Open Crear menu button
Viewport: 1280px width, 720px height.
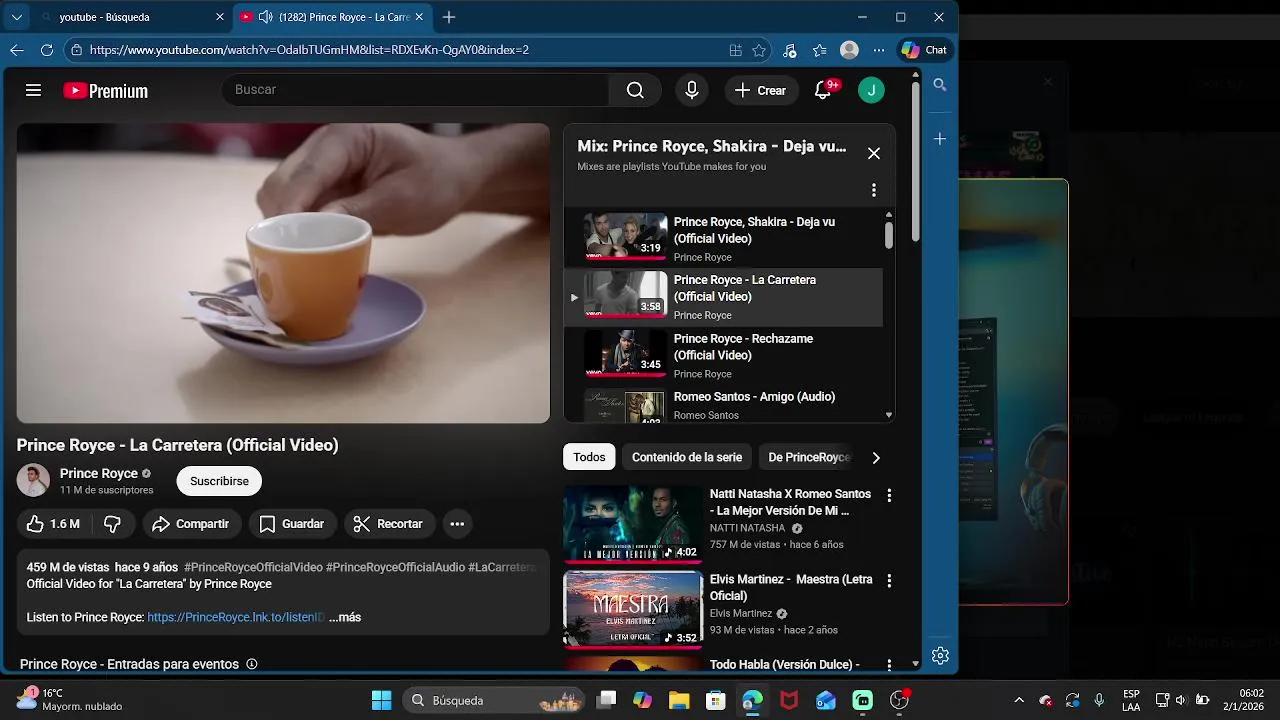tap(761, 90)
